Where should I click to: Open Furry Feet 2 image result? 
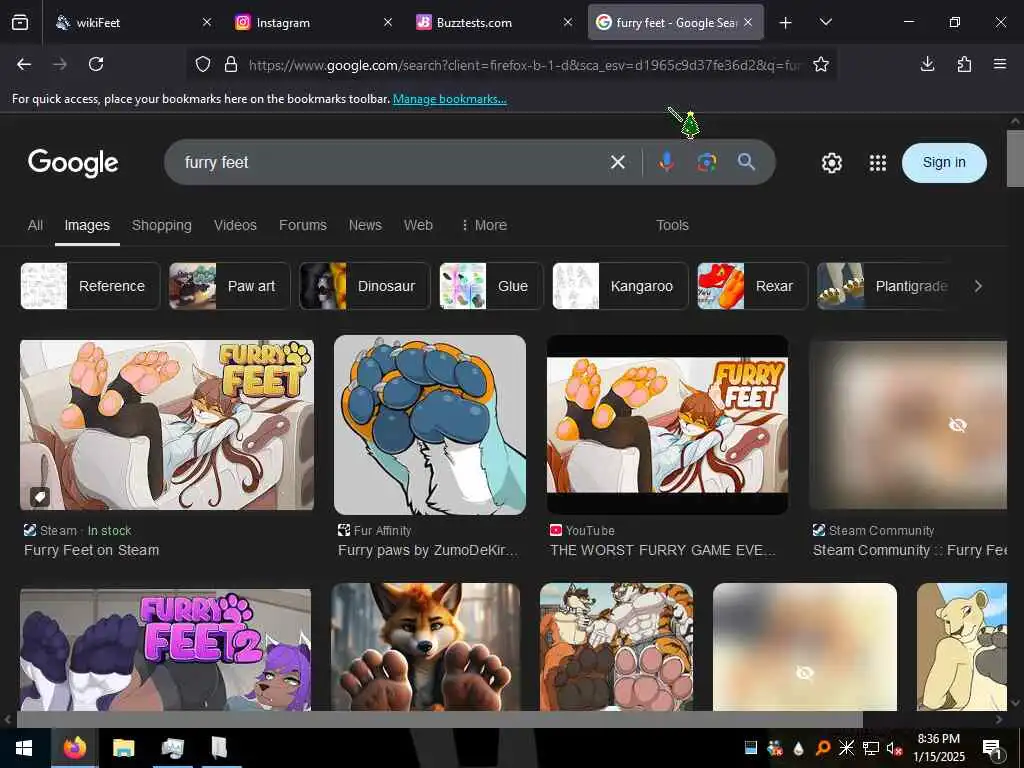(165, 649)
